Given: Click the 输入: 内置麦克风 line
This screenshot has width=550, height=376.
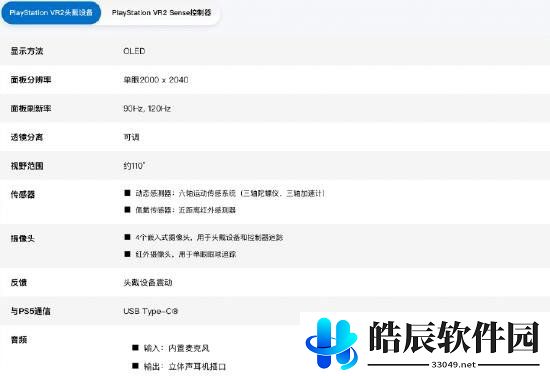Looking at the screenshot, I should [x=171, y=348].
